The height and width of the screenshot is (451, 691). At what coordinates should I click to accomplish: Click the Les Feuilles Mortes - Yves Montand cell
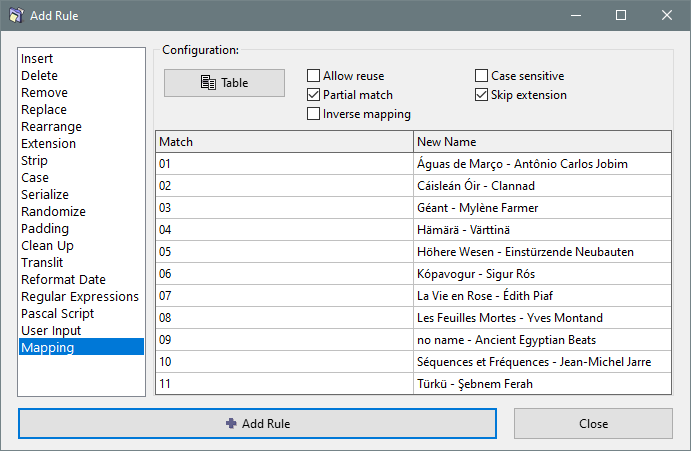(542, 318)
